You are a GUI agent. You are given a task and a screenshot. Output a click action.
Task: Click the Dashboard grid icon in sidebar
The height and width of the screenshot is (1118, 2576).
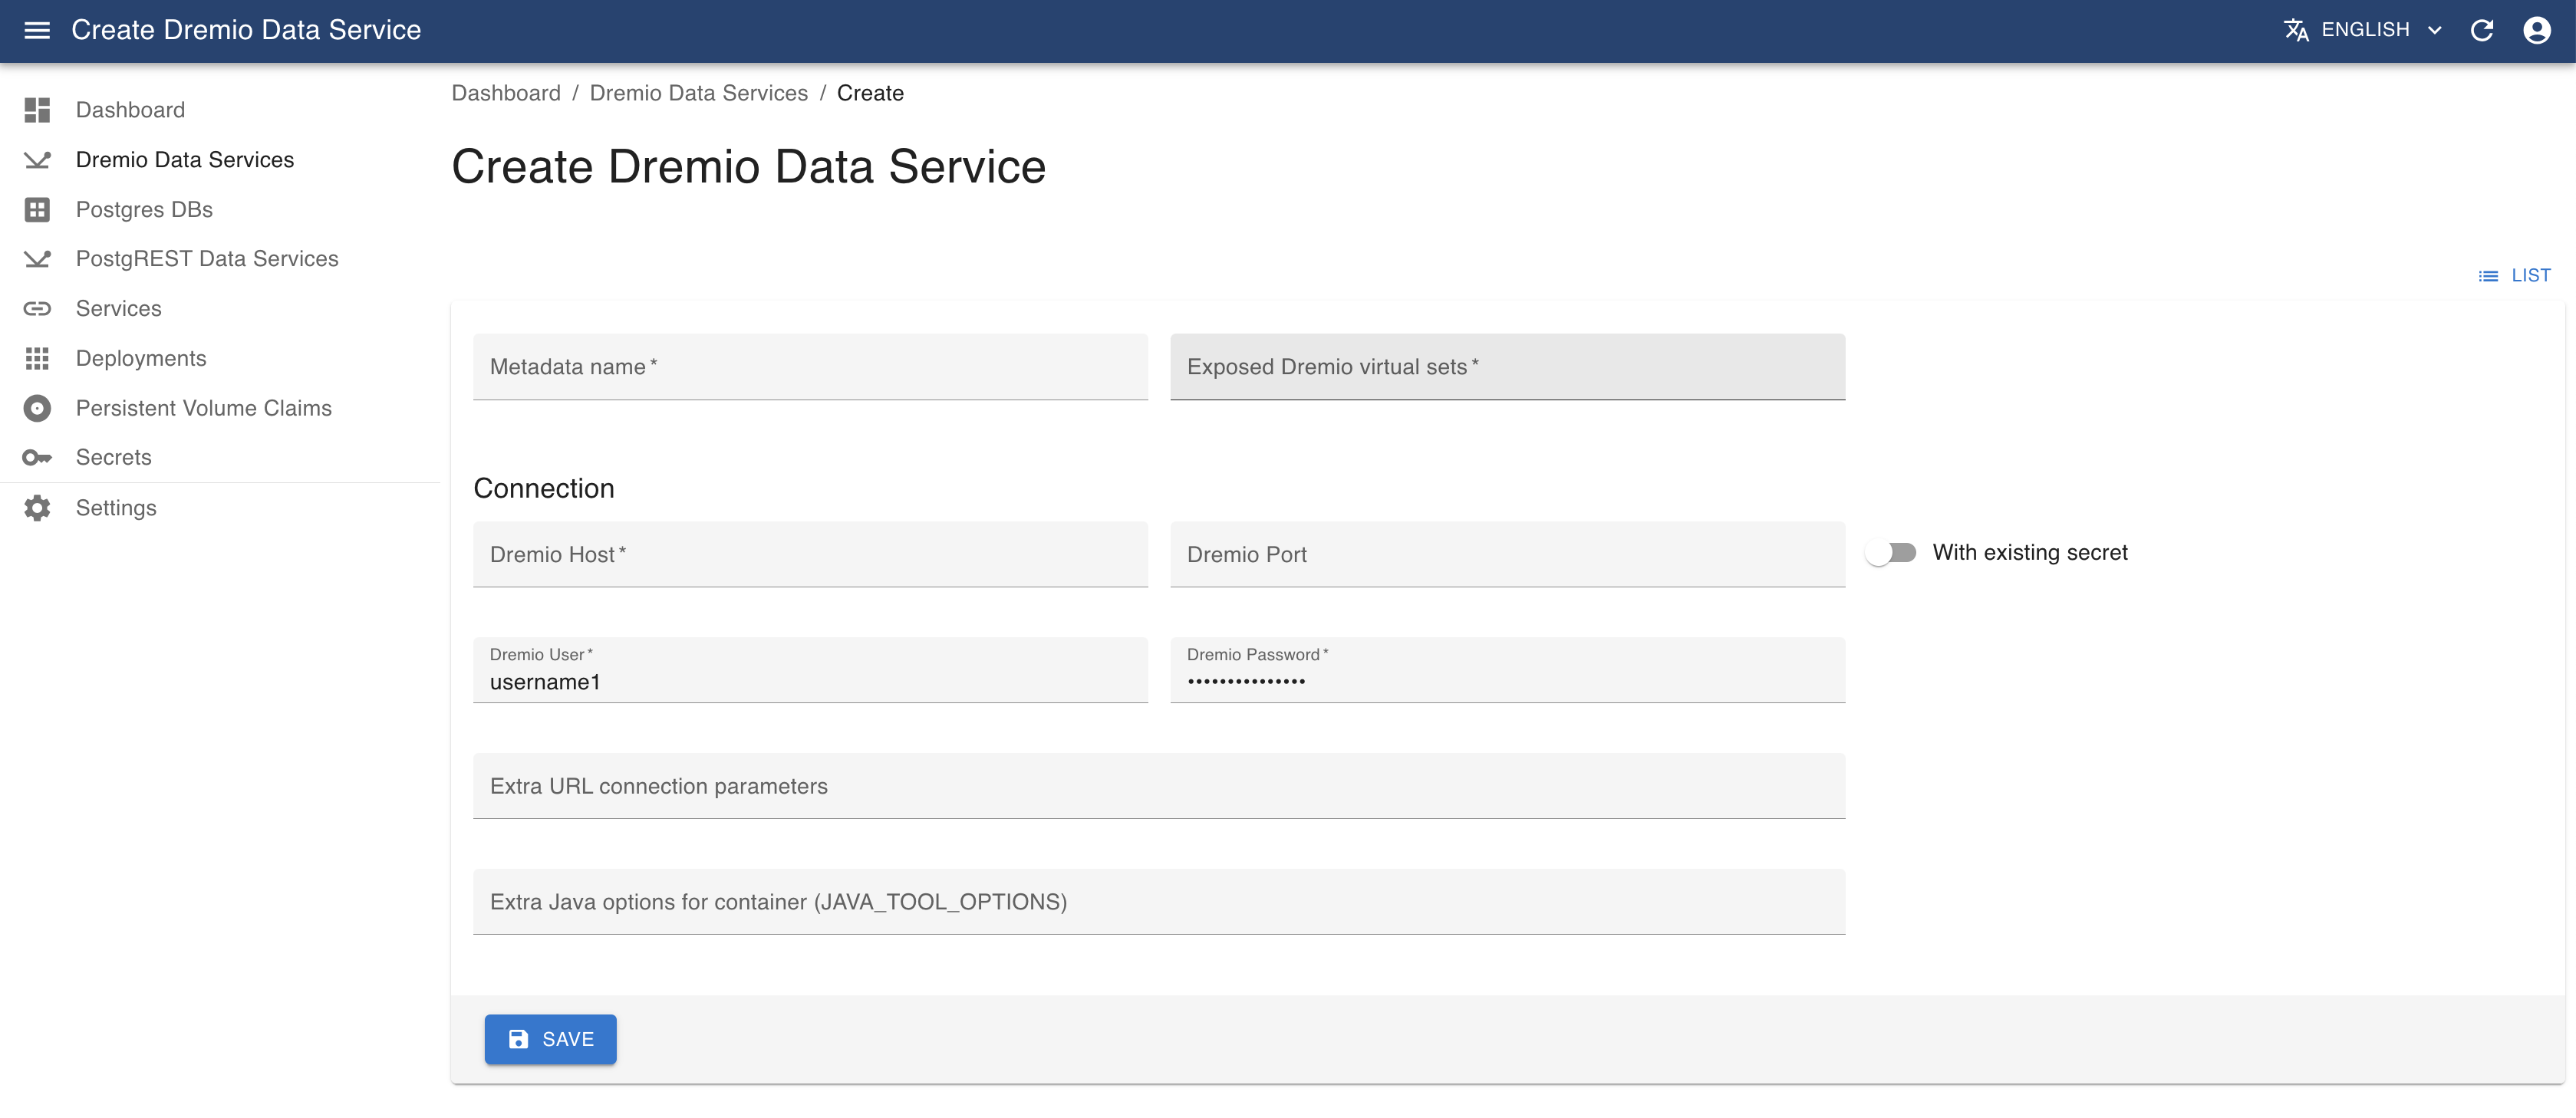click(37, 110)
